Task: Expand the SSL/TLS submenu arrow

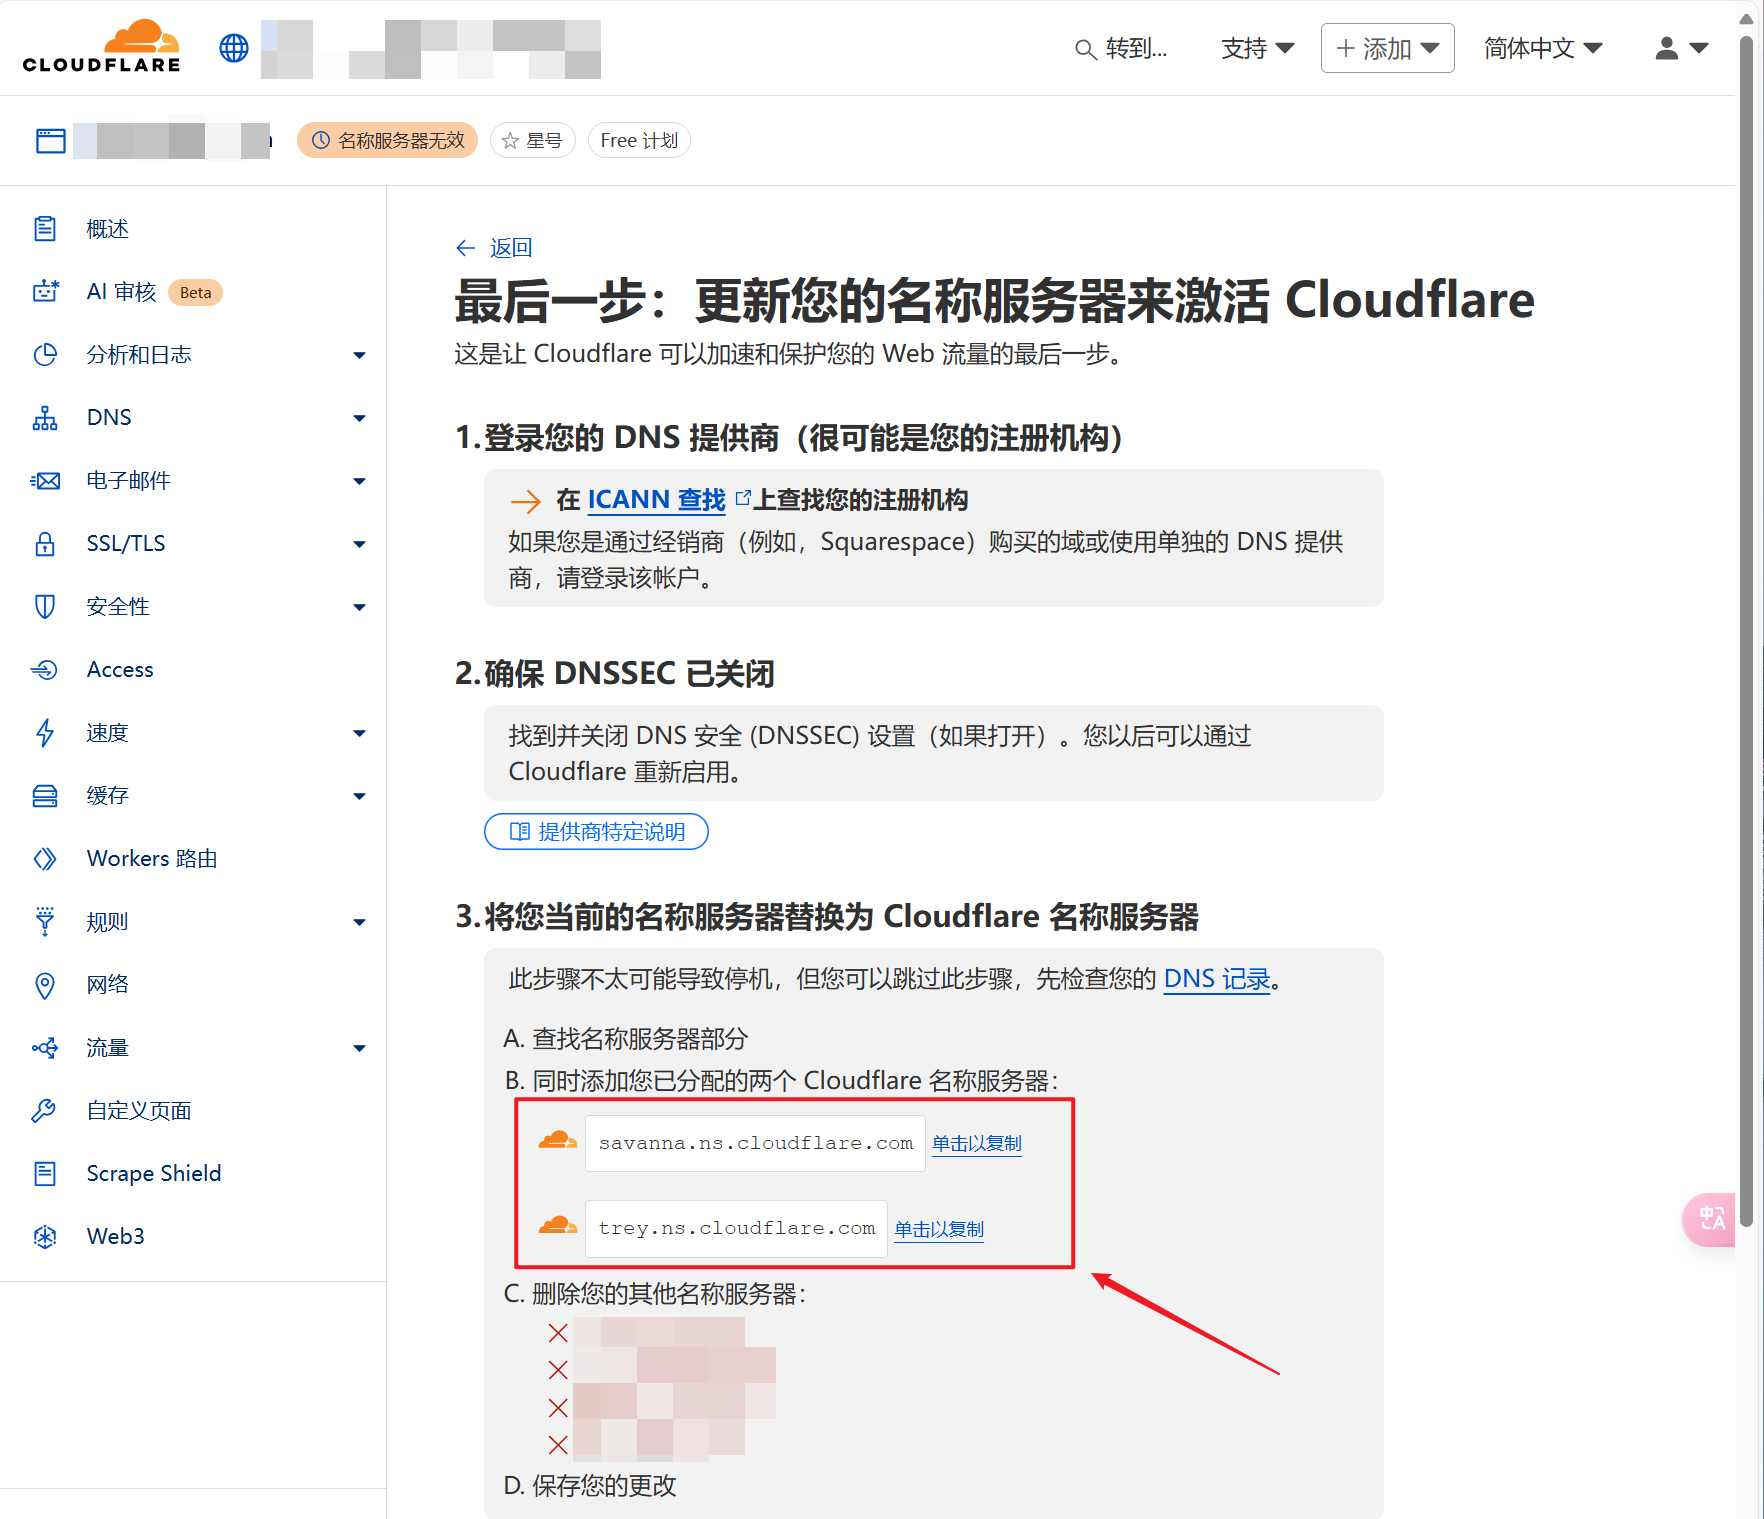Action: tap(360, 544)
